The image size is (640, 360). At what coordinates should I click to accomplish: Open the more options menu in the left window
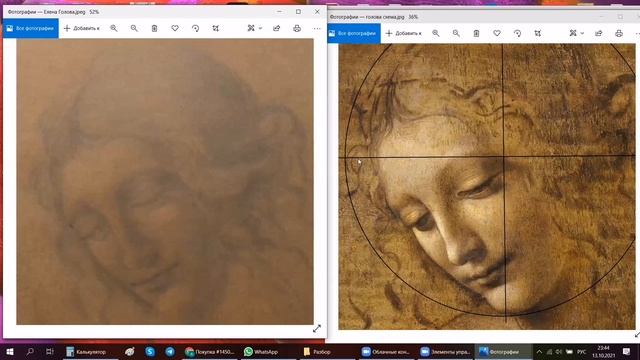[x=317, y=28]
